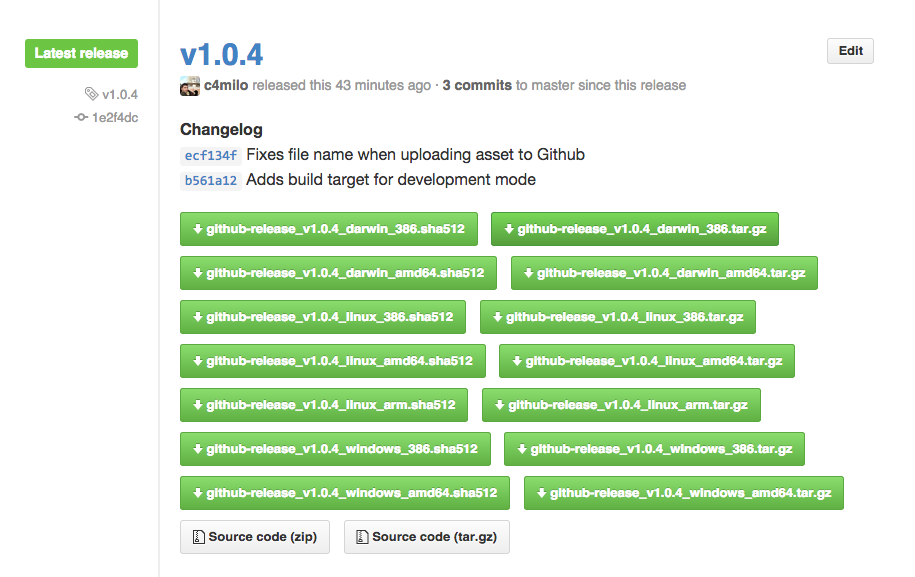Open commit ecf134f from the changelog
The width and height of the screenshot is (915, 577).
pos(210,155)
